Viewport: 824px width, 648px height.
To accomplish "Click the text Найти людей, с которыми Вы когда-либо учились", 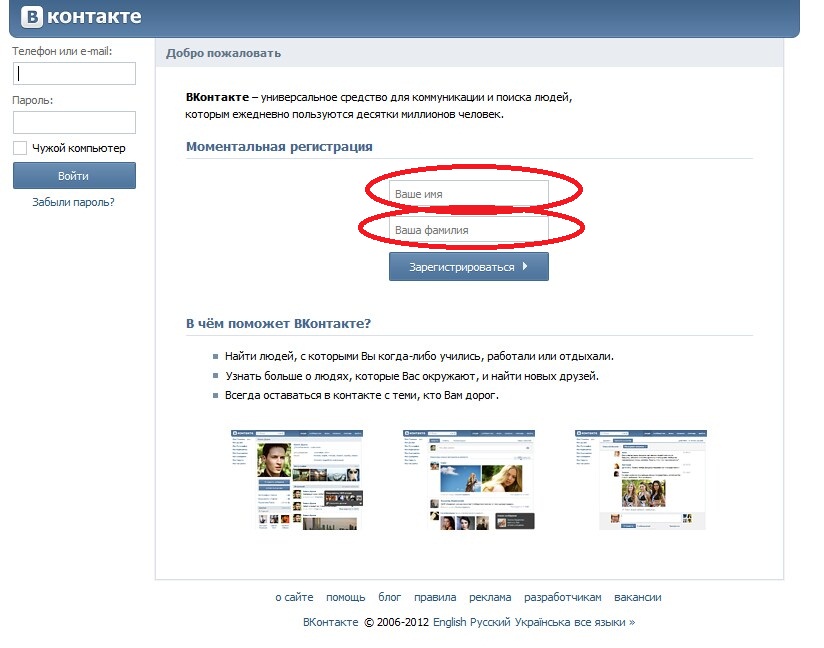I will [x=354, y=356].
